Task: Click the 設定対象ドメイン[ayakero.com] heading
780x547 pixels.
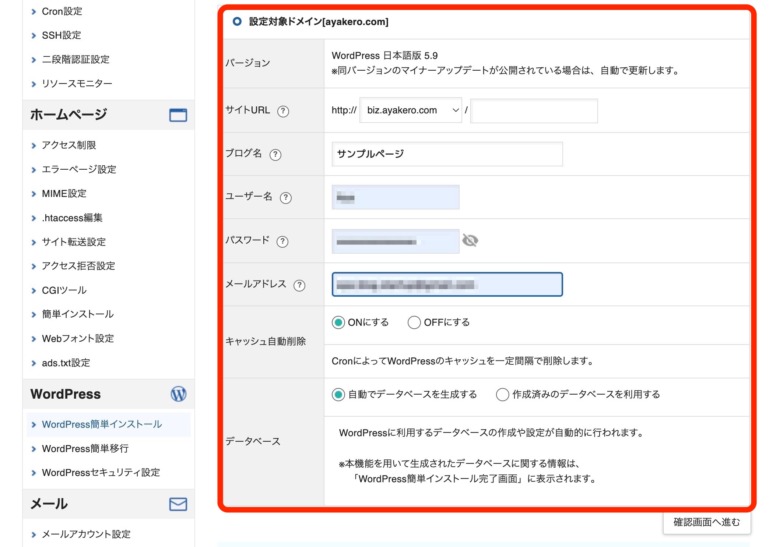Action: 318,22
